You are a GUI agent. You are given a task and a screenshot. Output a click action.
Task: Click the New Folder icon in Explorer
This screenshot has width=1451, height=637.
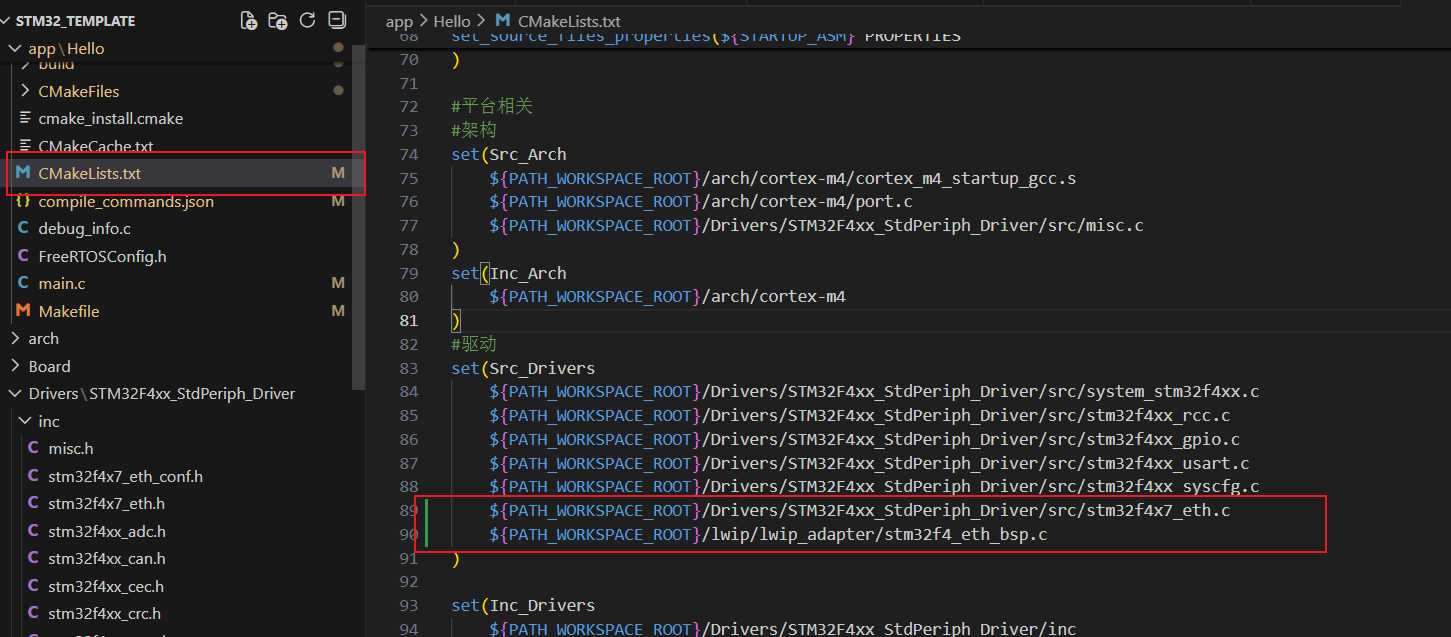tap(278, 20)
